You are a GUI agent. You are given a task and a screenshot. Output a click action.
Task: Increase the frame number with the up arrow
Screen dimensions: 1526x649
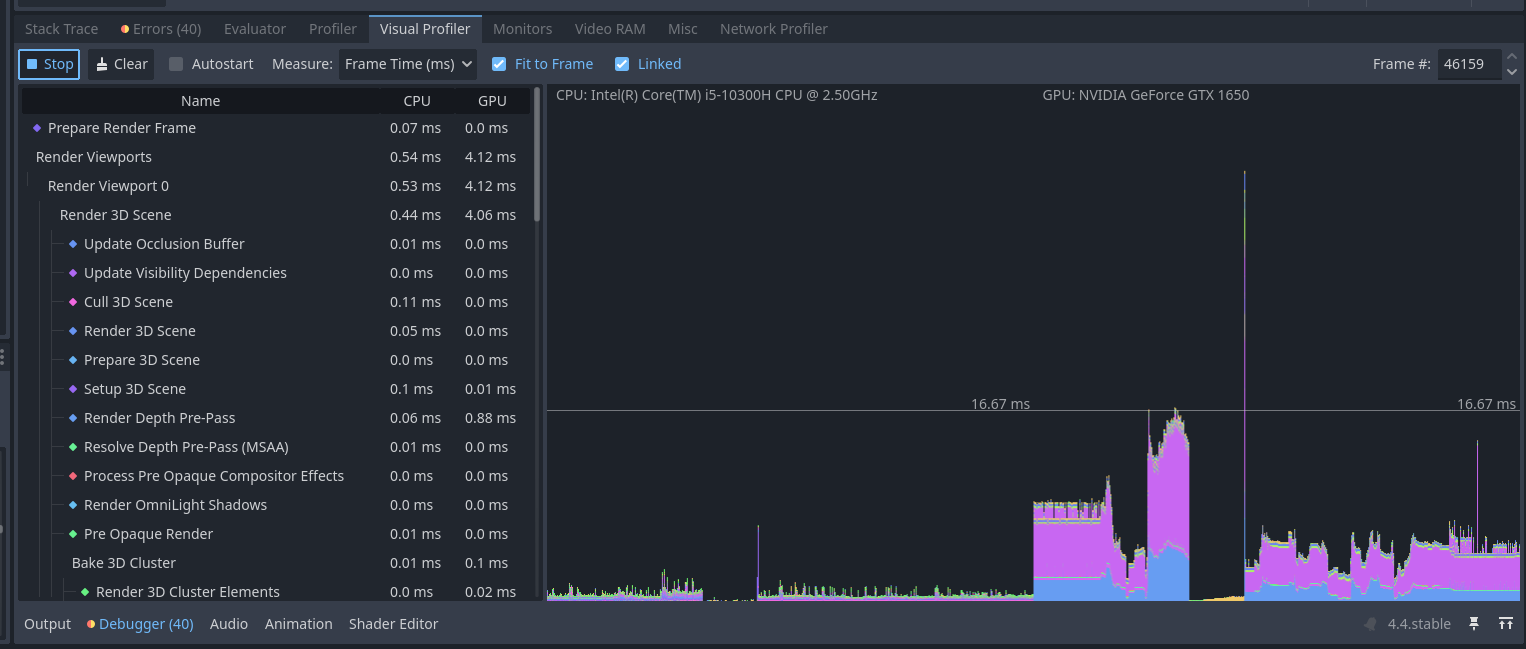click(x=1510, y=58)
